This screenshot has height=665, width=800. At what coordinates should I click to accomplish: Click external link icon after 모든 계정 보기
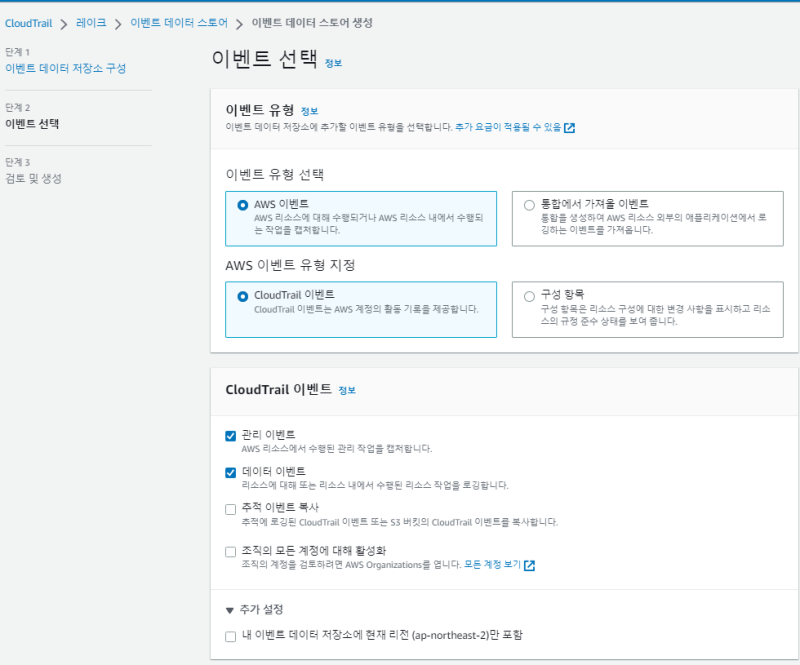pyautogui.click(x=529, y=565)
